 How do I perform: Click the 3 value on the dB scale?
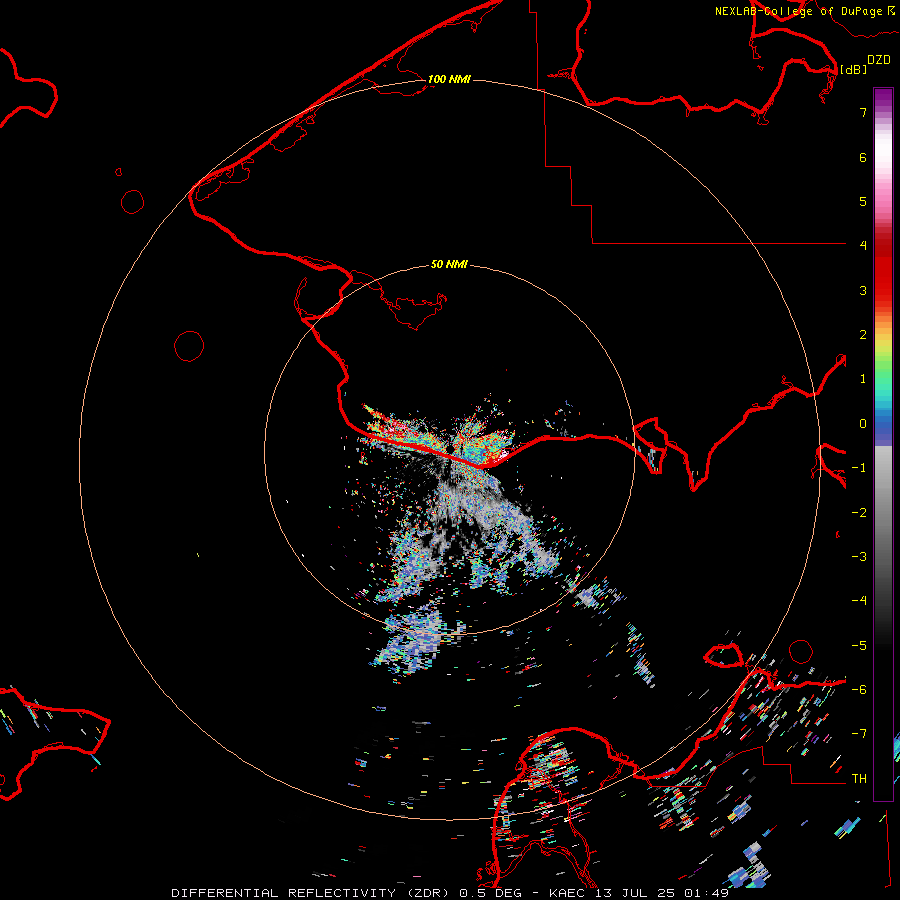(x=863, y=290)
